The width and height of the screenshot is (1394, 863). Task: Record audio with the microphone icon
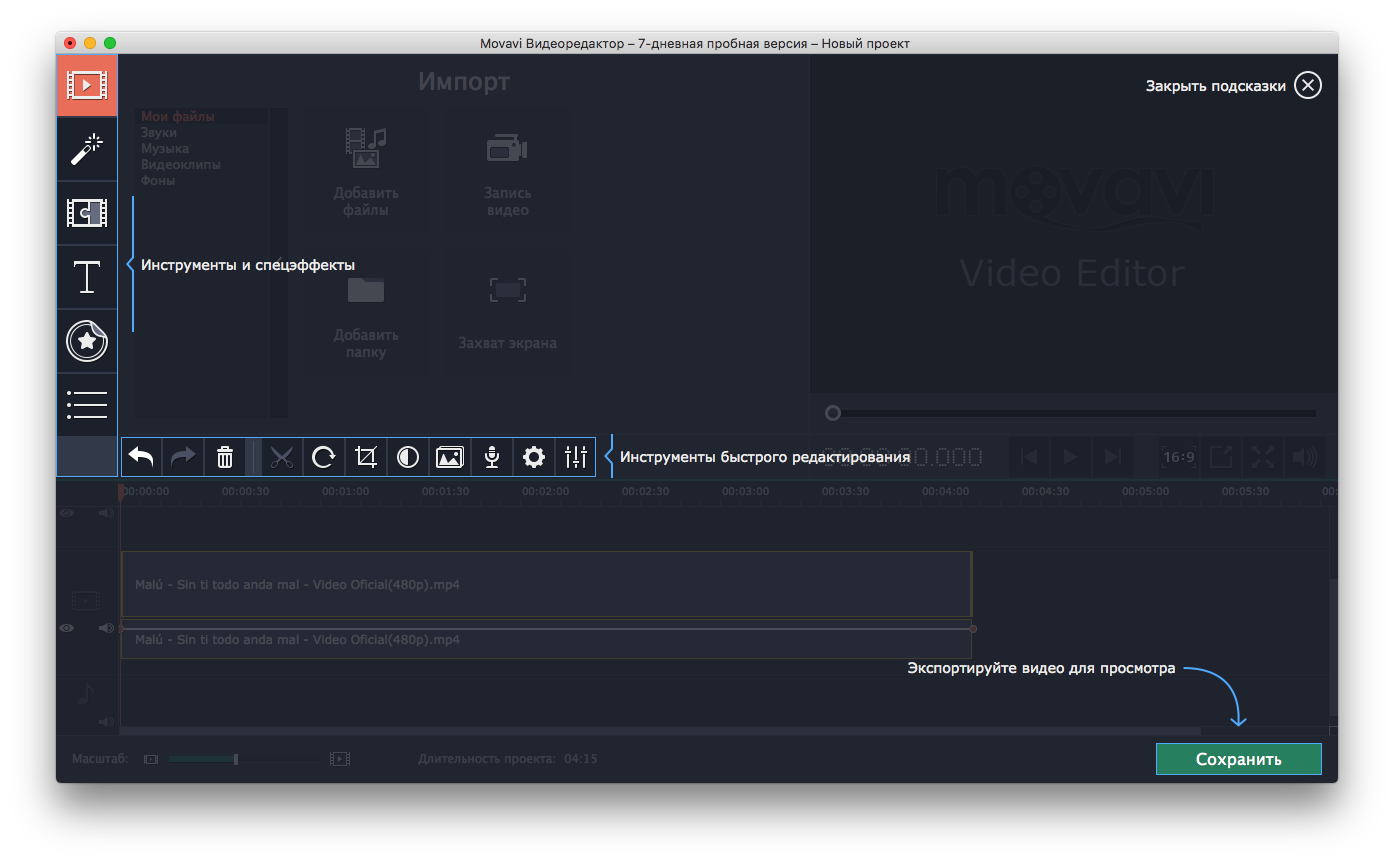[491, 457]
